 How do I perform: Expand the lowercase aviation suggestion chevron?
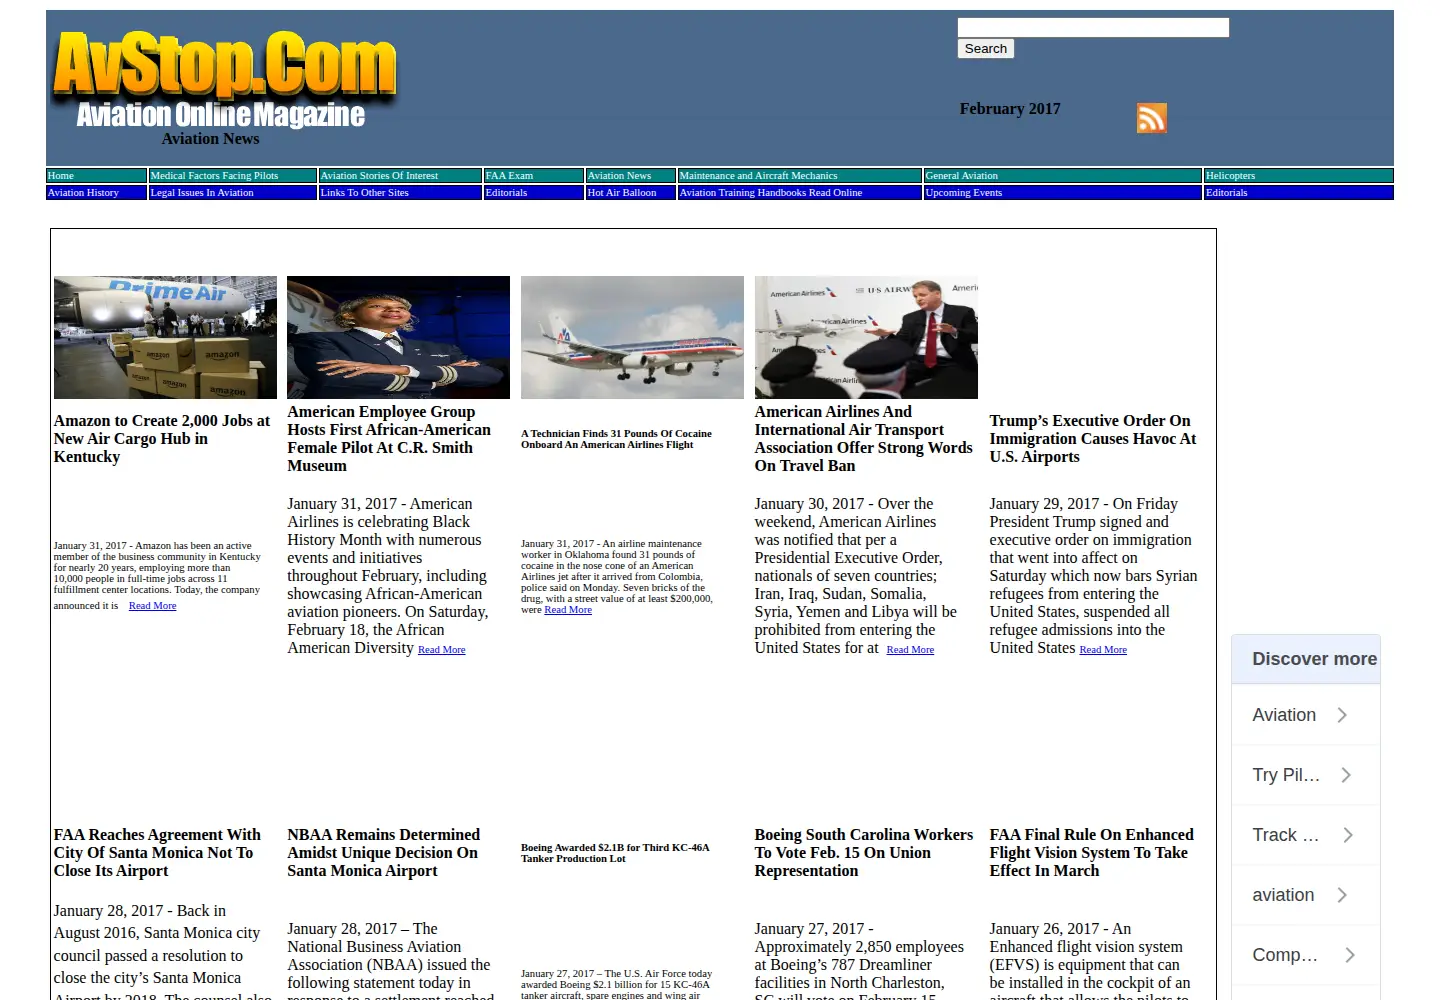click(x=1343, y=895)
